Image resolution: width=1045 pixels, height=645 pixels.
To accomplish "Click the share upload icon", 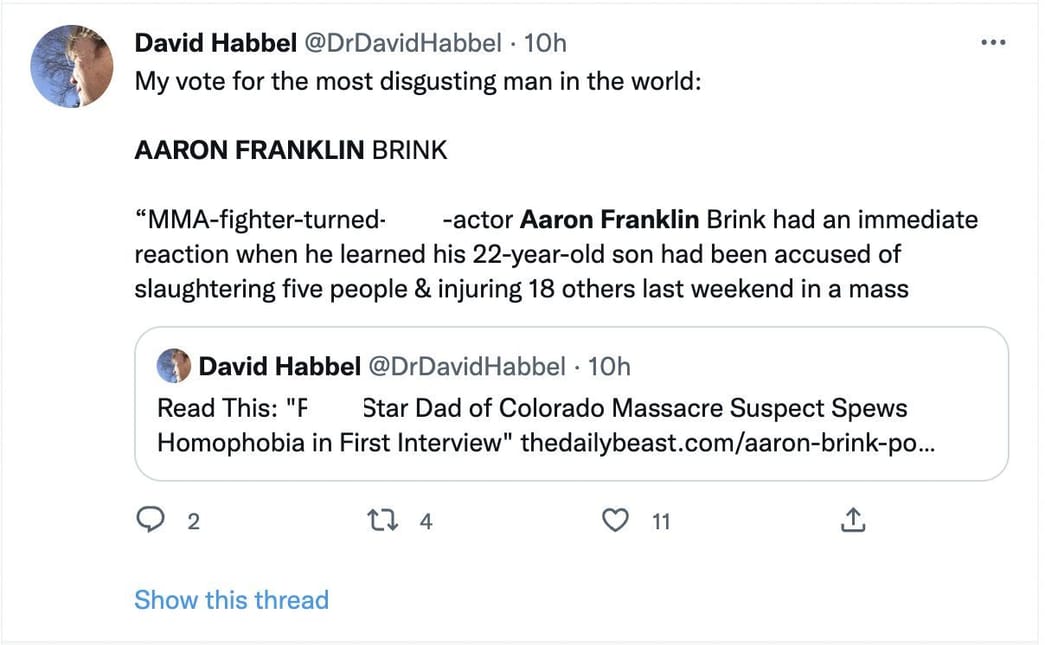I will pyautogui.click(x=852, y=520).
